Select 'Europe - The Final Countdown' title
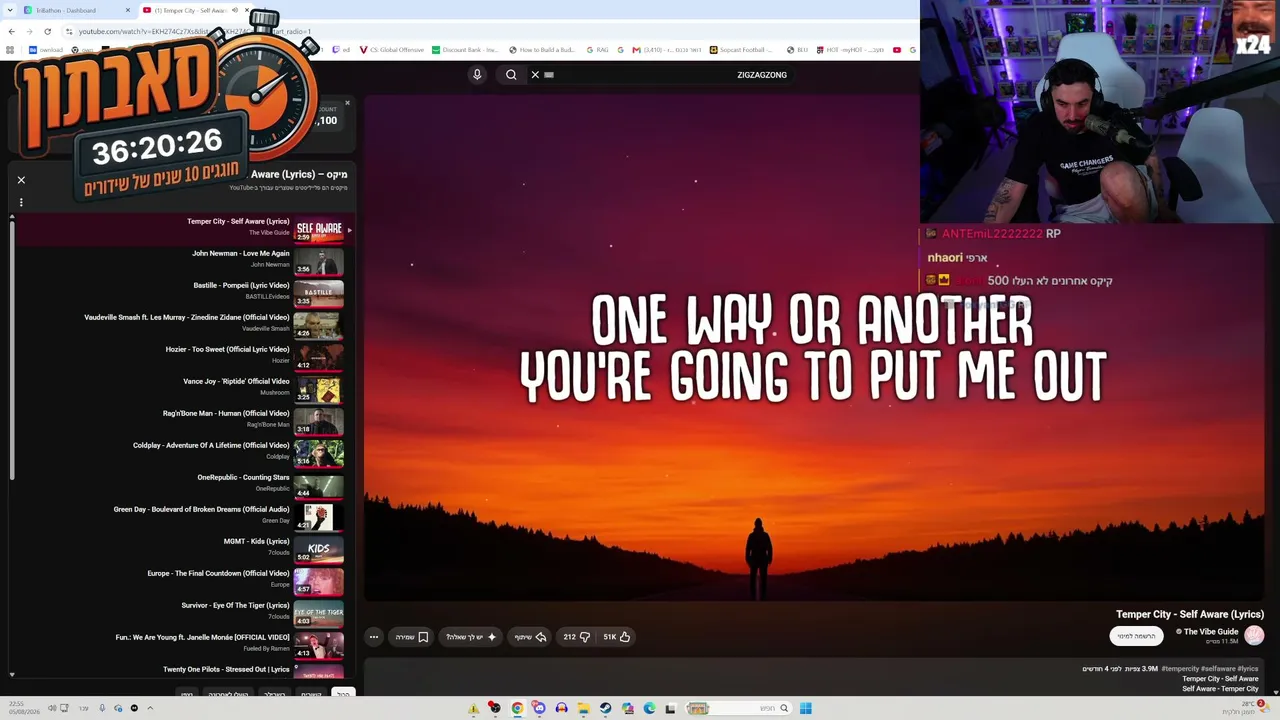Screen dimensions: 1280x720 [x=218, y=574]
